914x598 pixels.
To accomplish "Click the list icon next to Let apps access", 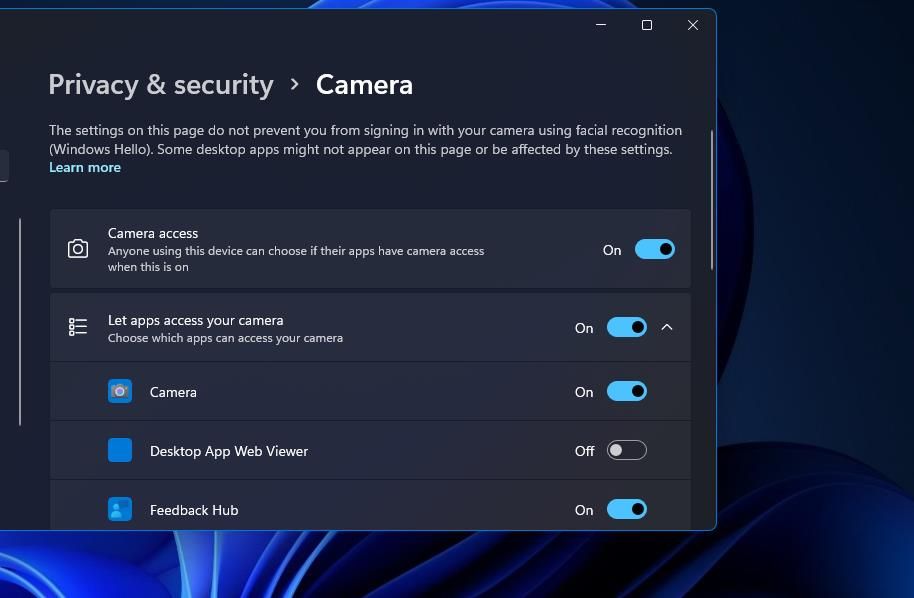I will tap(78, 326).
